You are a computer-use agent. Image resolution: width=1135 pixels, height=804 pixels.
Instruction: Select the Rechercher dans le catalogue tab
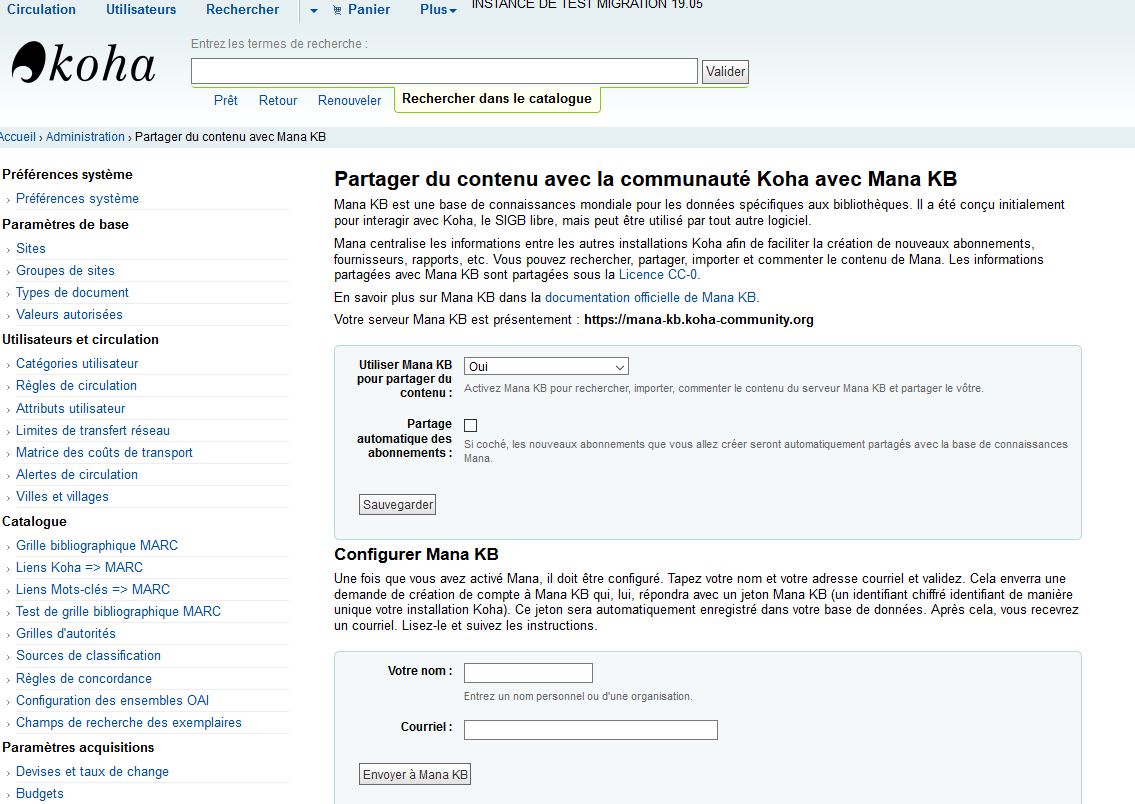click(497, 98)
